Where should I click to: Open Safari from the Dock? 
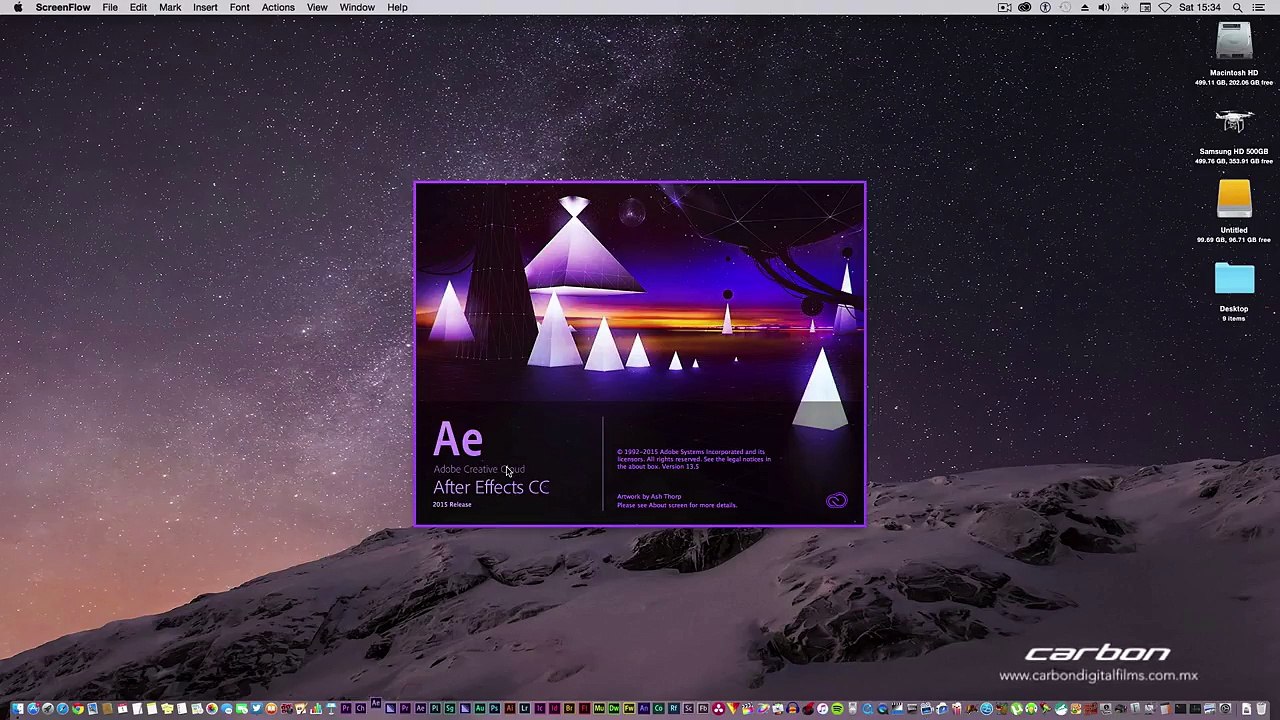pyautogui.click(x=62, y=709)
